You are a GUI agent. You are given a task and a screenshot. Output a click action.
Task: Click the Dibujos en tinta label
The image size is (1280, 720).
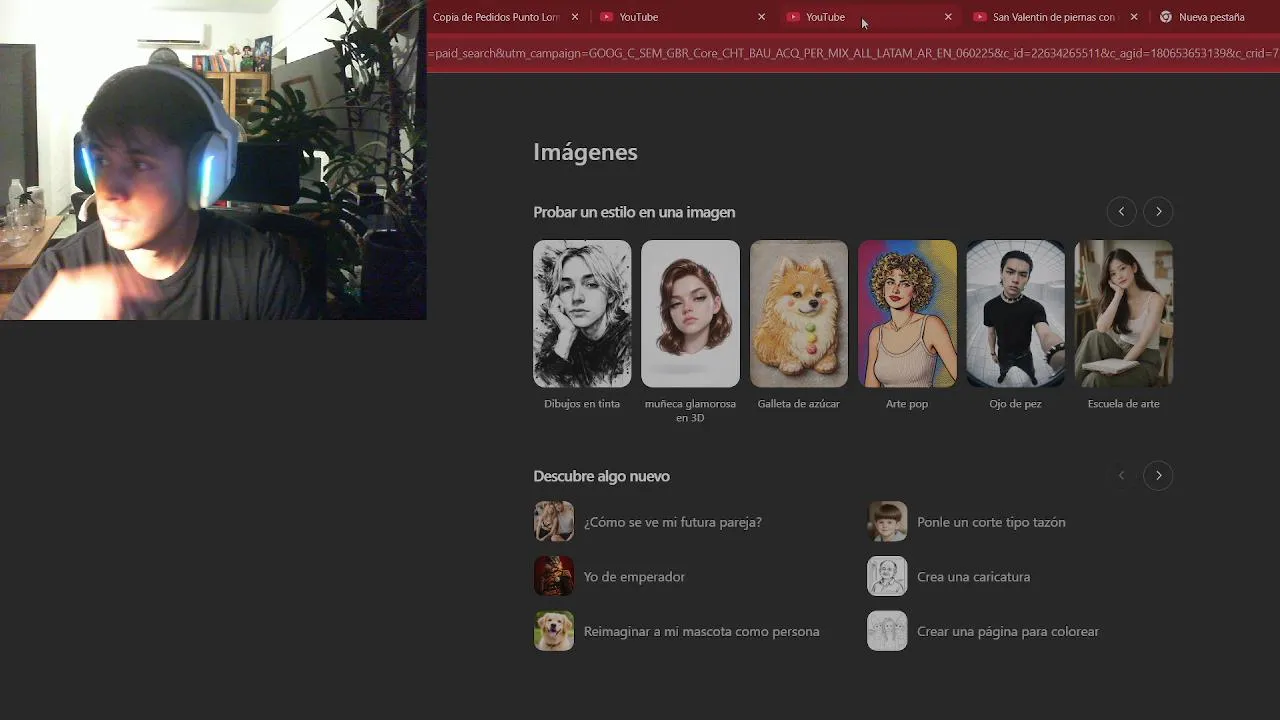582,404
